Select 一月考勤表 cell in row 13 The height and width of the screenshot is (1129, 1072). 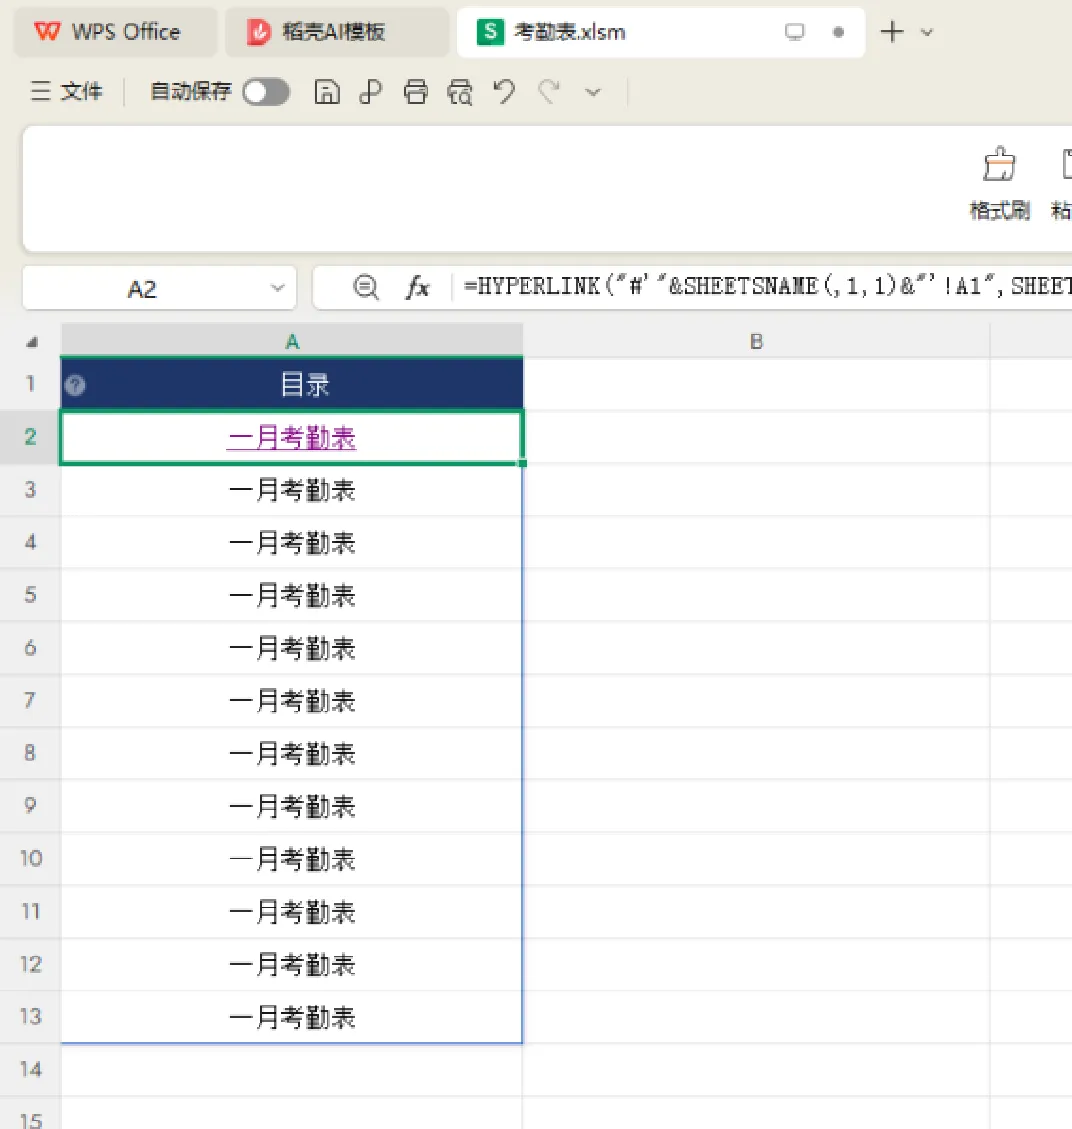pyautogui.click(x=292, y=1017)
